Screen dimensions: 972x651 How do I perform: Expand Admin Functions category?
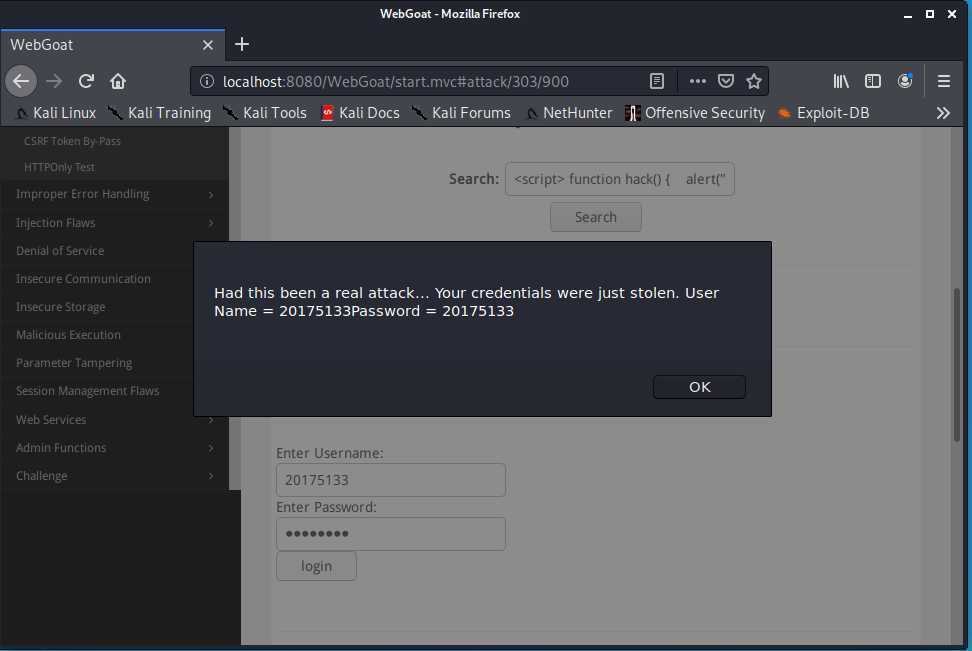tap(114, 448)
